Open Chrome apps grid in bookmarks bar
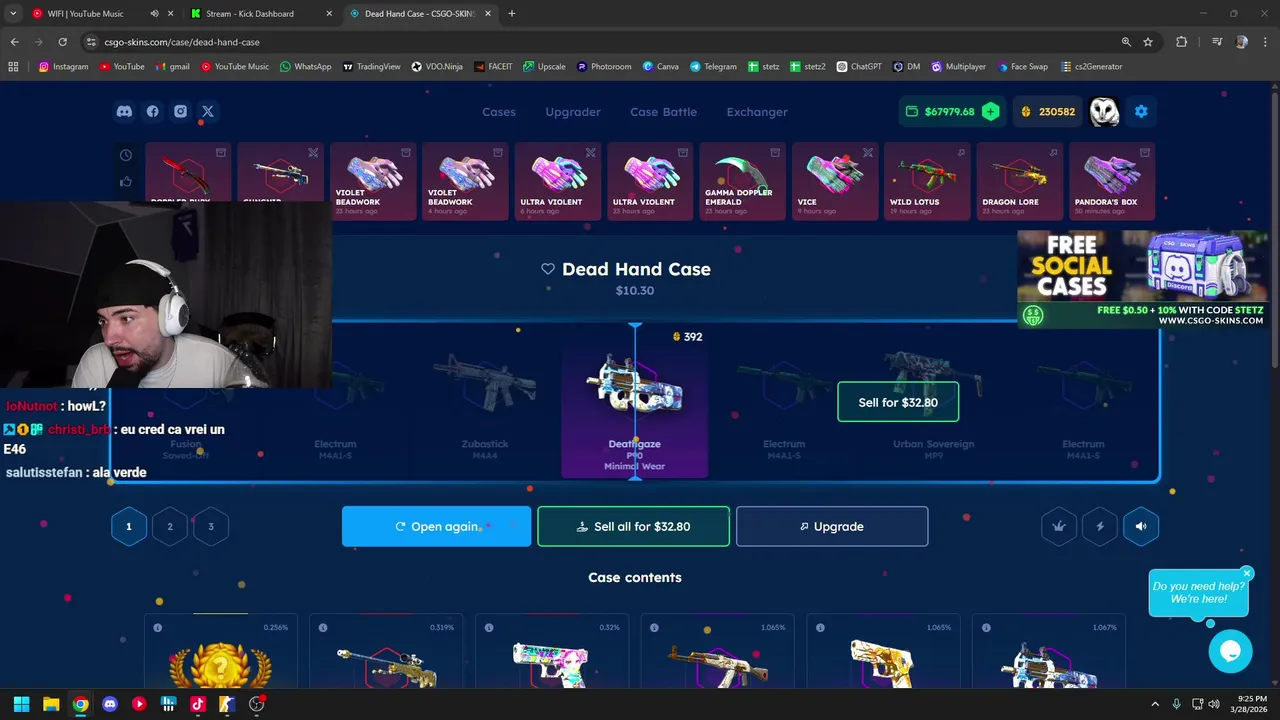The width and height of the screenshot is (1280, 720). 13,67
